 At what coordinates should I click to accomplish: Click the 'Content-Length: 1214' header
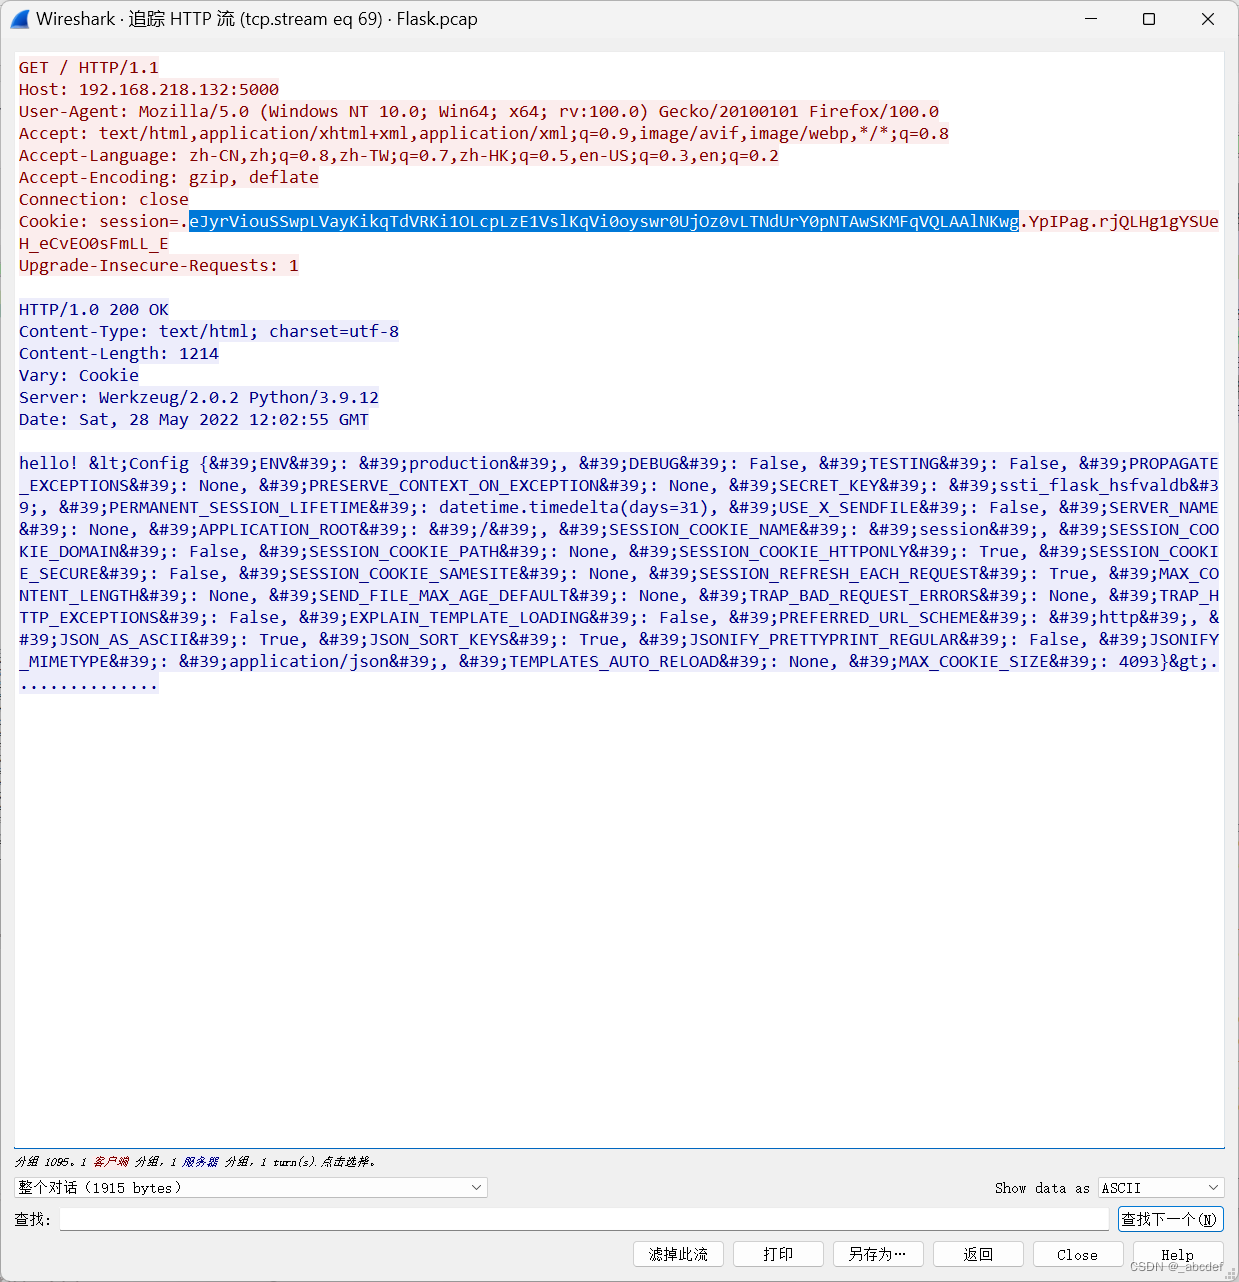(119, 353)
